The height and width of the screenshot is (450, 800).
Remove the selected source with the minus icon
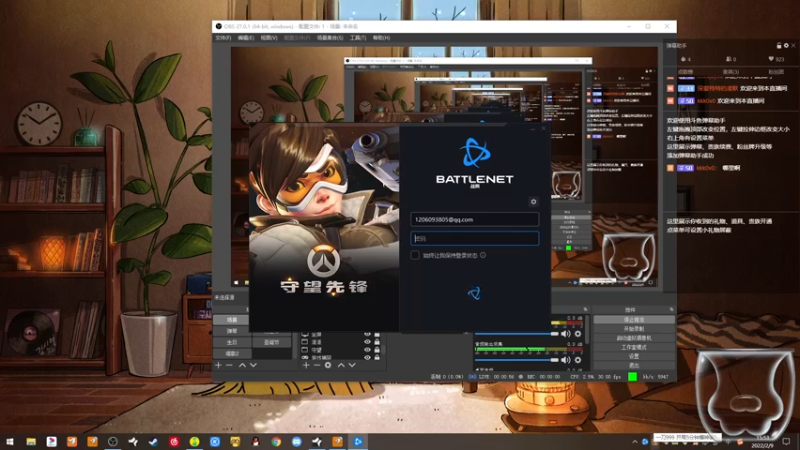tap(317, 365)
